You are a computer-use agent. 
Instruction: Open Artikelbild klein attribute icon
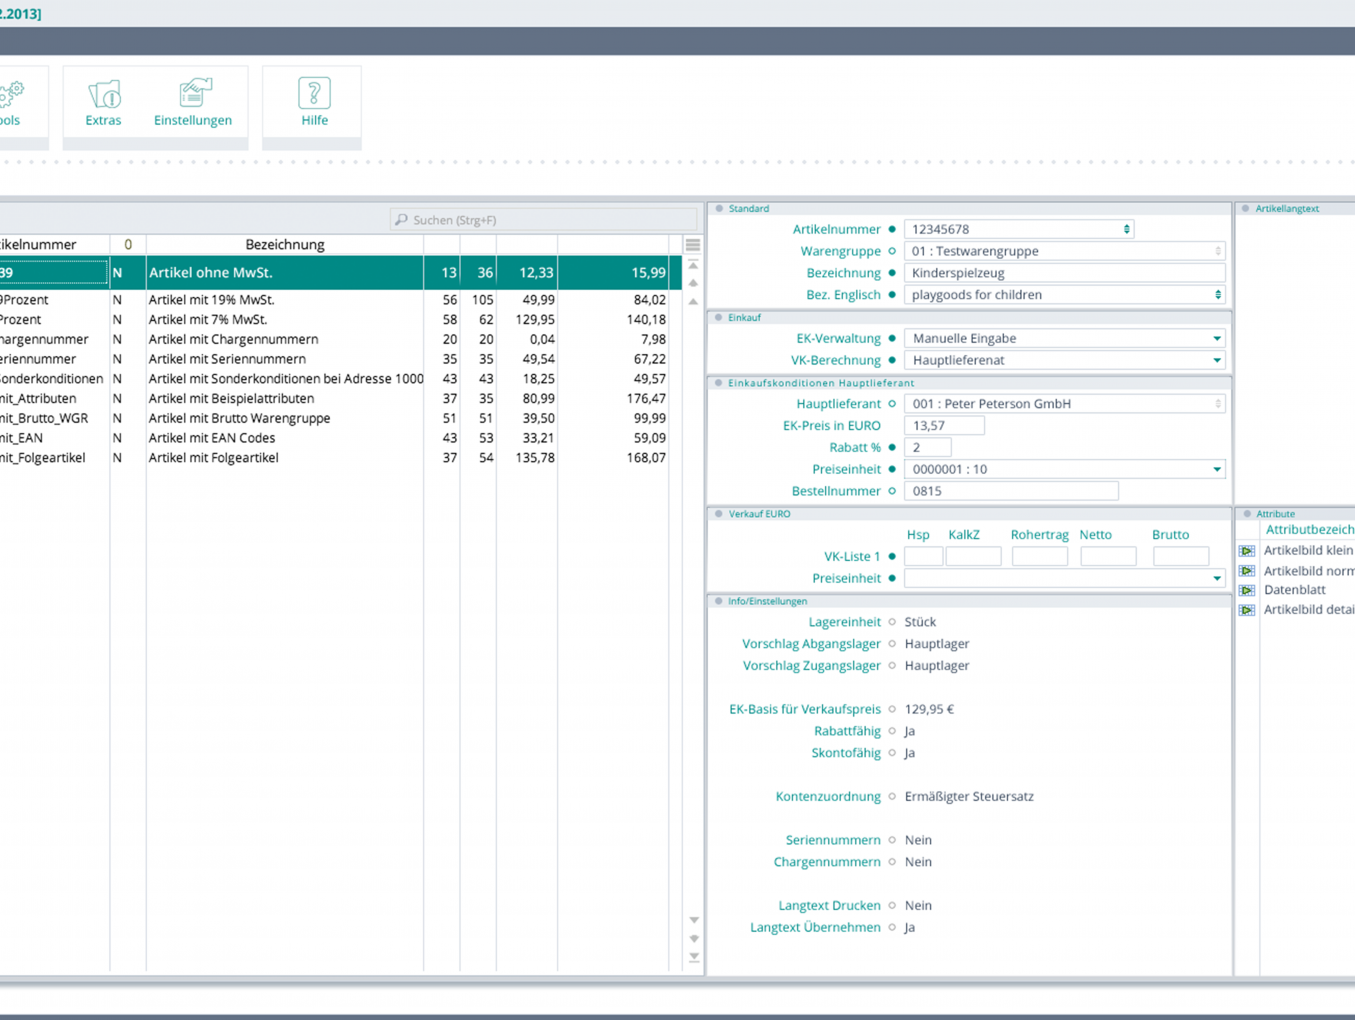1247,551
